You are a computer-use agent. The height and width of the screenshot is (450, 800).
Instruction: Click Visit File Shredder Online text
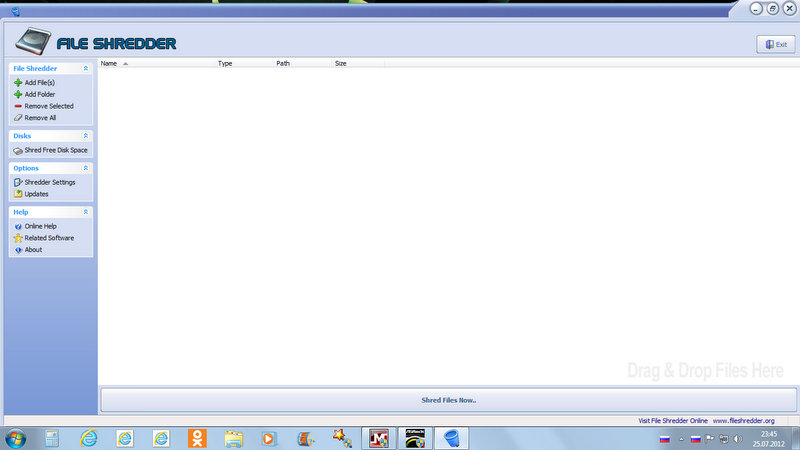[672, 421]
